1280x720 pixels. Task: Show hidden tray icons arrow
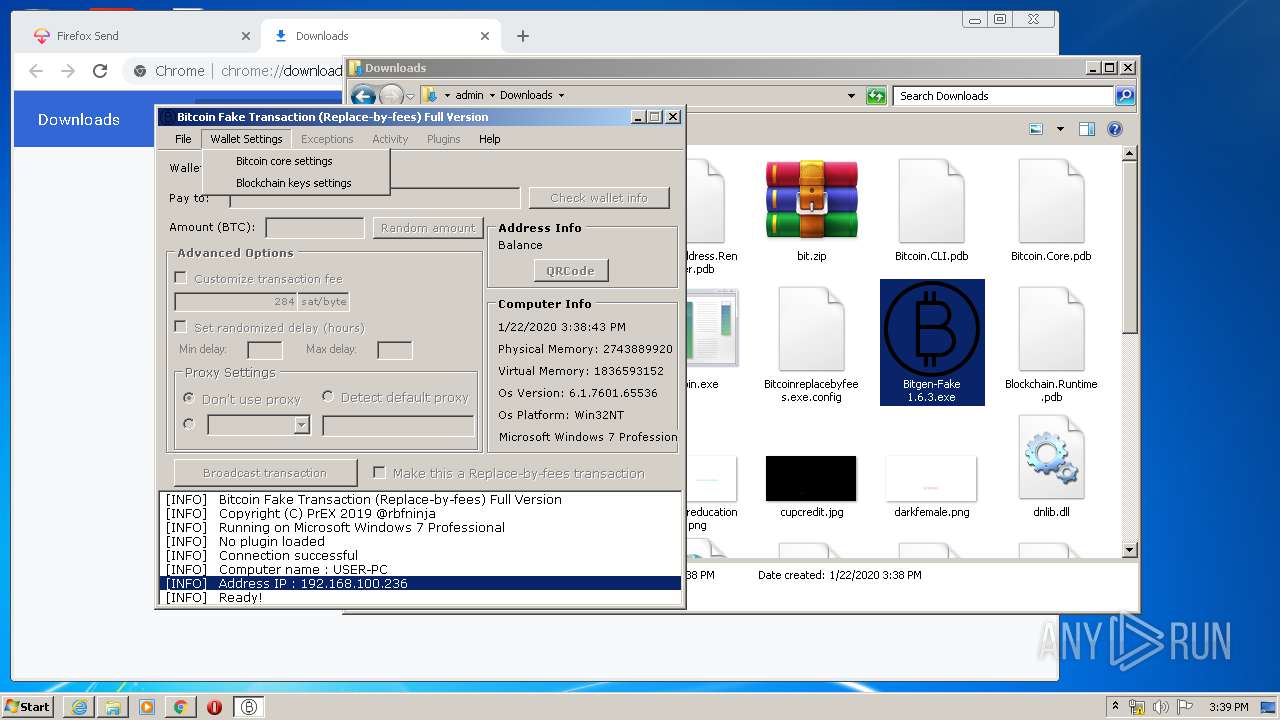[x=1115, y=707]
